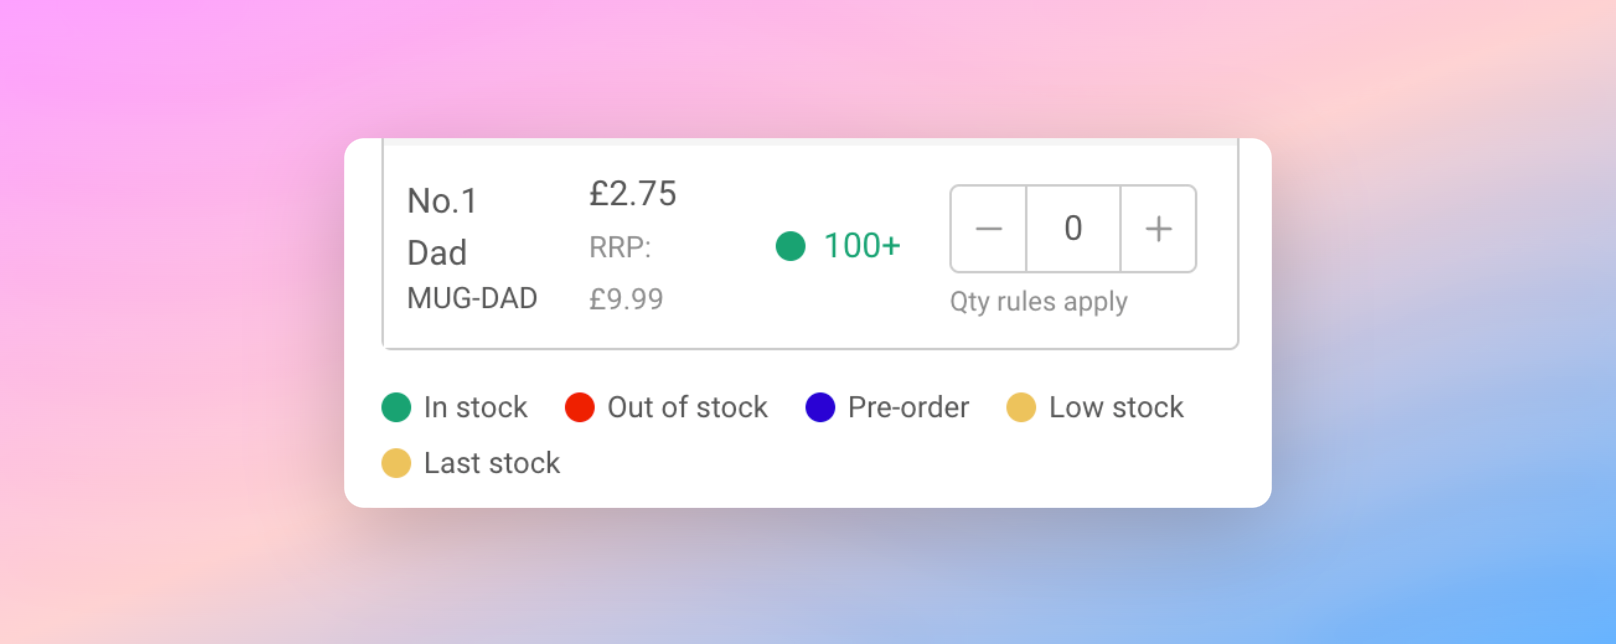
Task: Select the In stock legend label
Action: tap(475, 407)
